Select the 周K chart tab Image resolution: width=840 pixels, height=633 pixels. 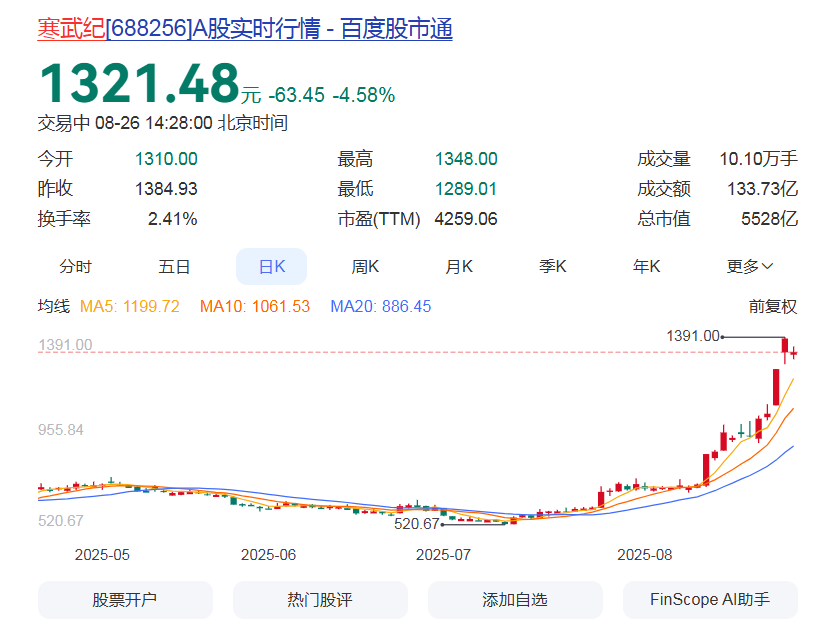point(365,266)
